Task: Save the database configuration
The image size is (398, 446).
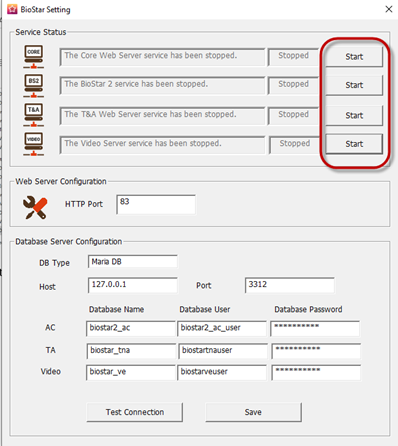Action: [x=253, y=412]
